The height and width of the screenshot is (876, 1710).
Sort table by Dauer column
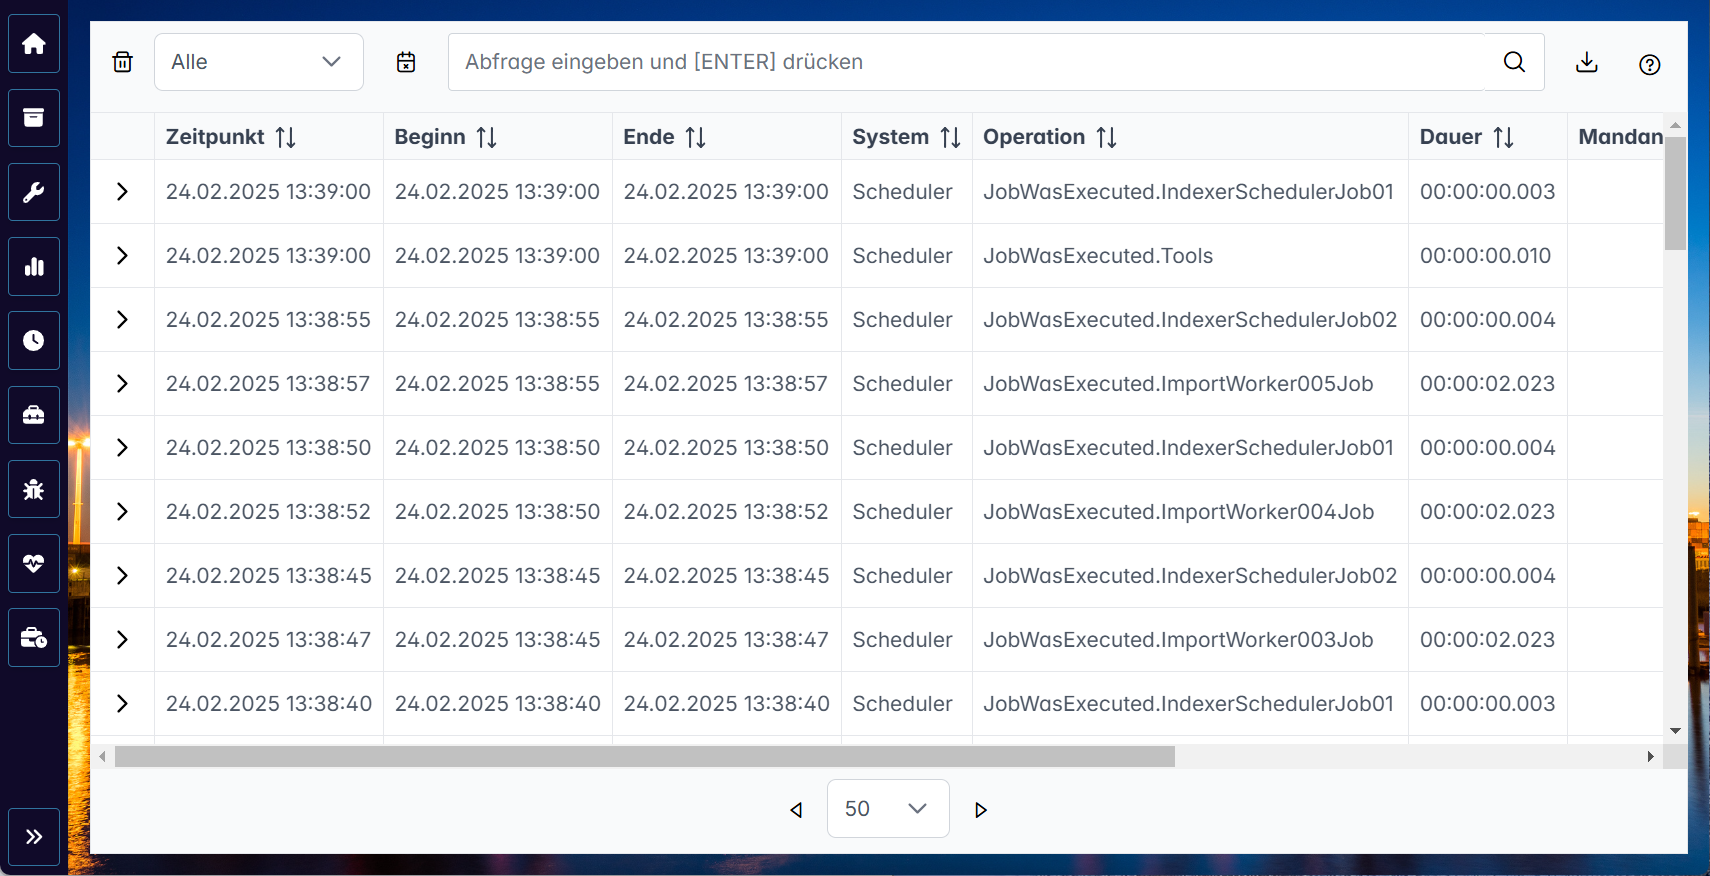tap(1503, 137)
